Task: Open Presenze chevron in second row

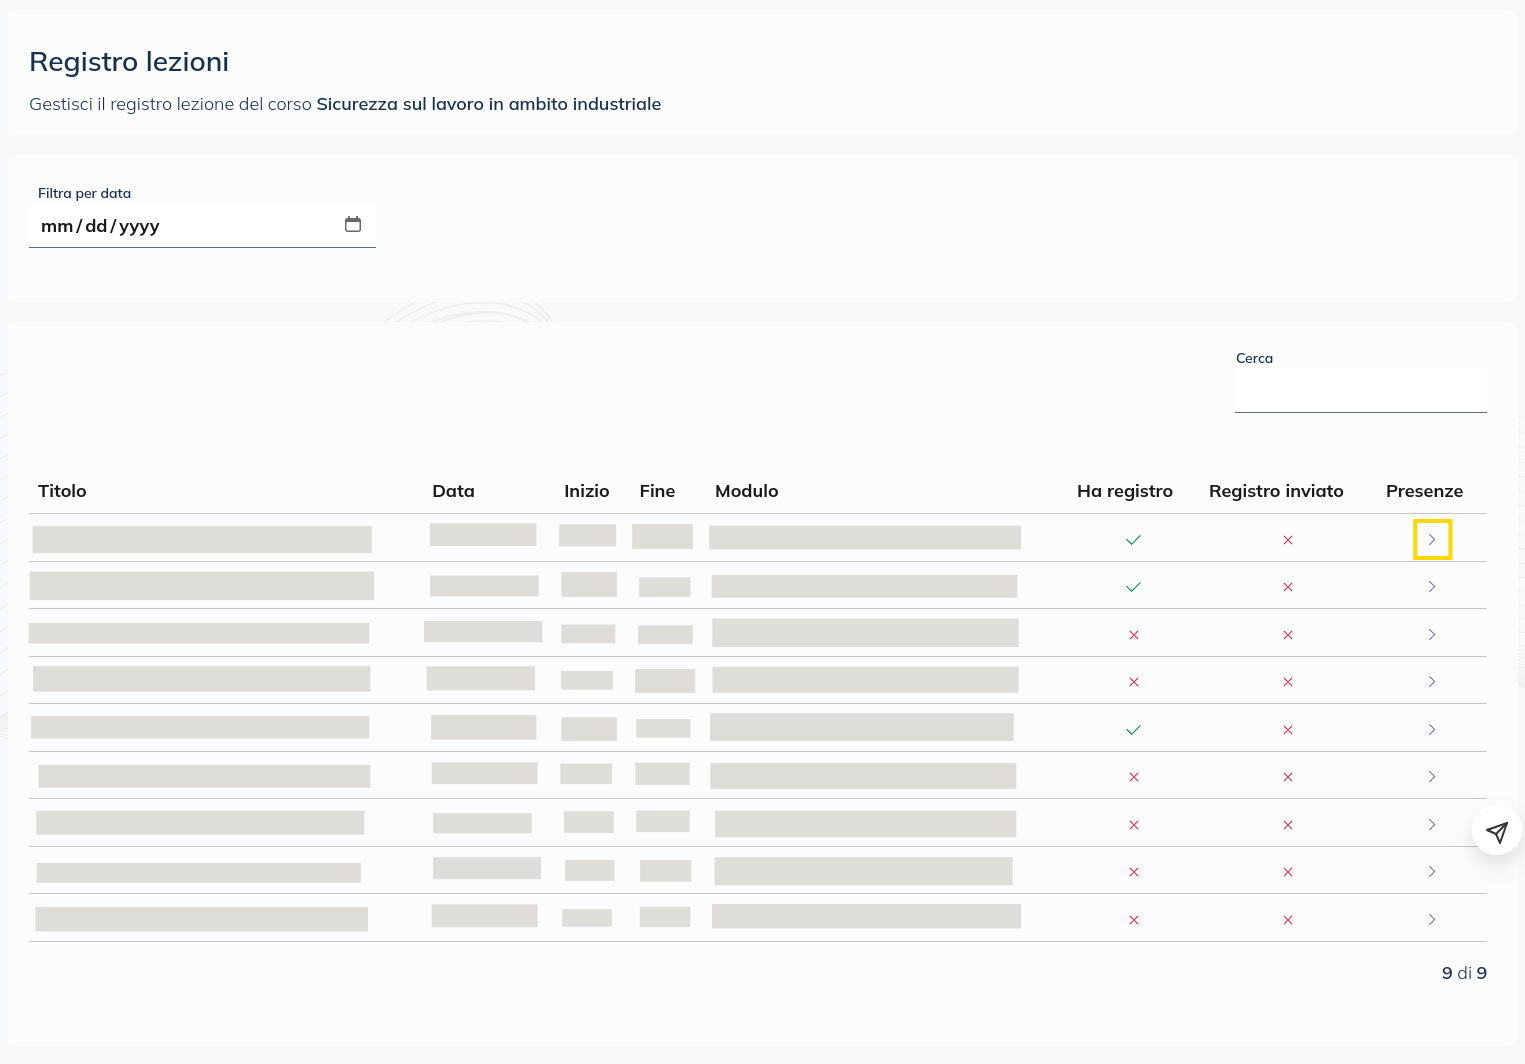Action: pos(1432,587)
